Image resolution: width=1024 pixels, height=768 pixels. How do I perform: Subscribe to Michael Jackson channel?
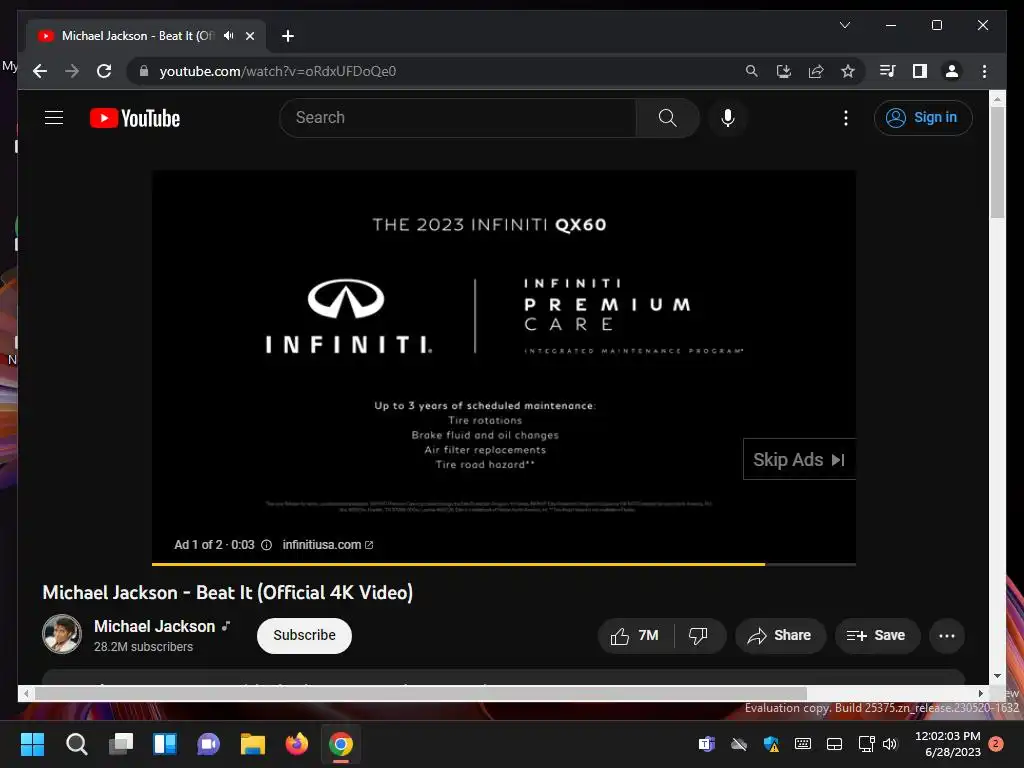coord(304,635)
